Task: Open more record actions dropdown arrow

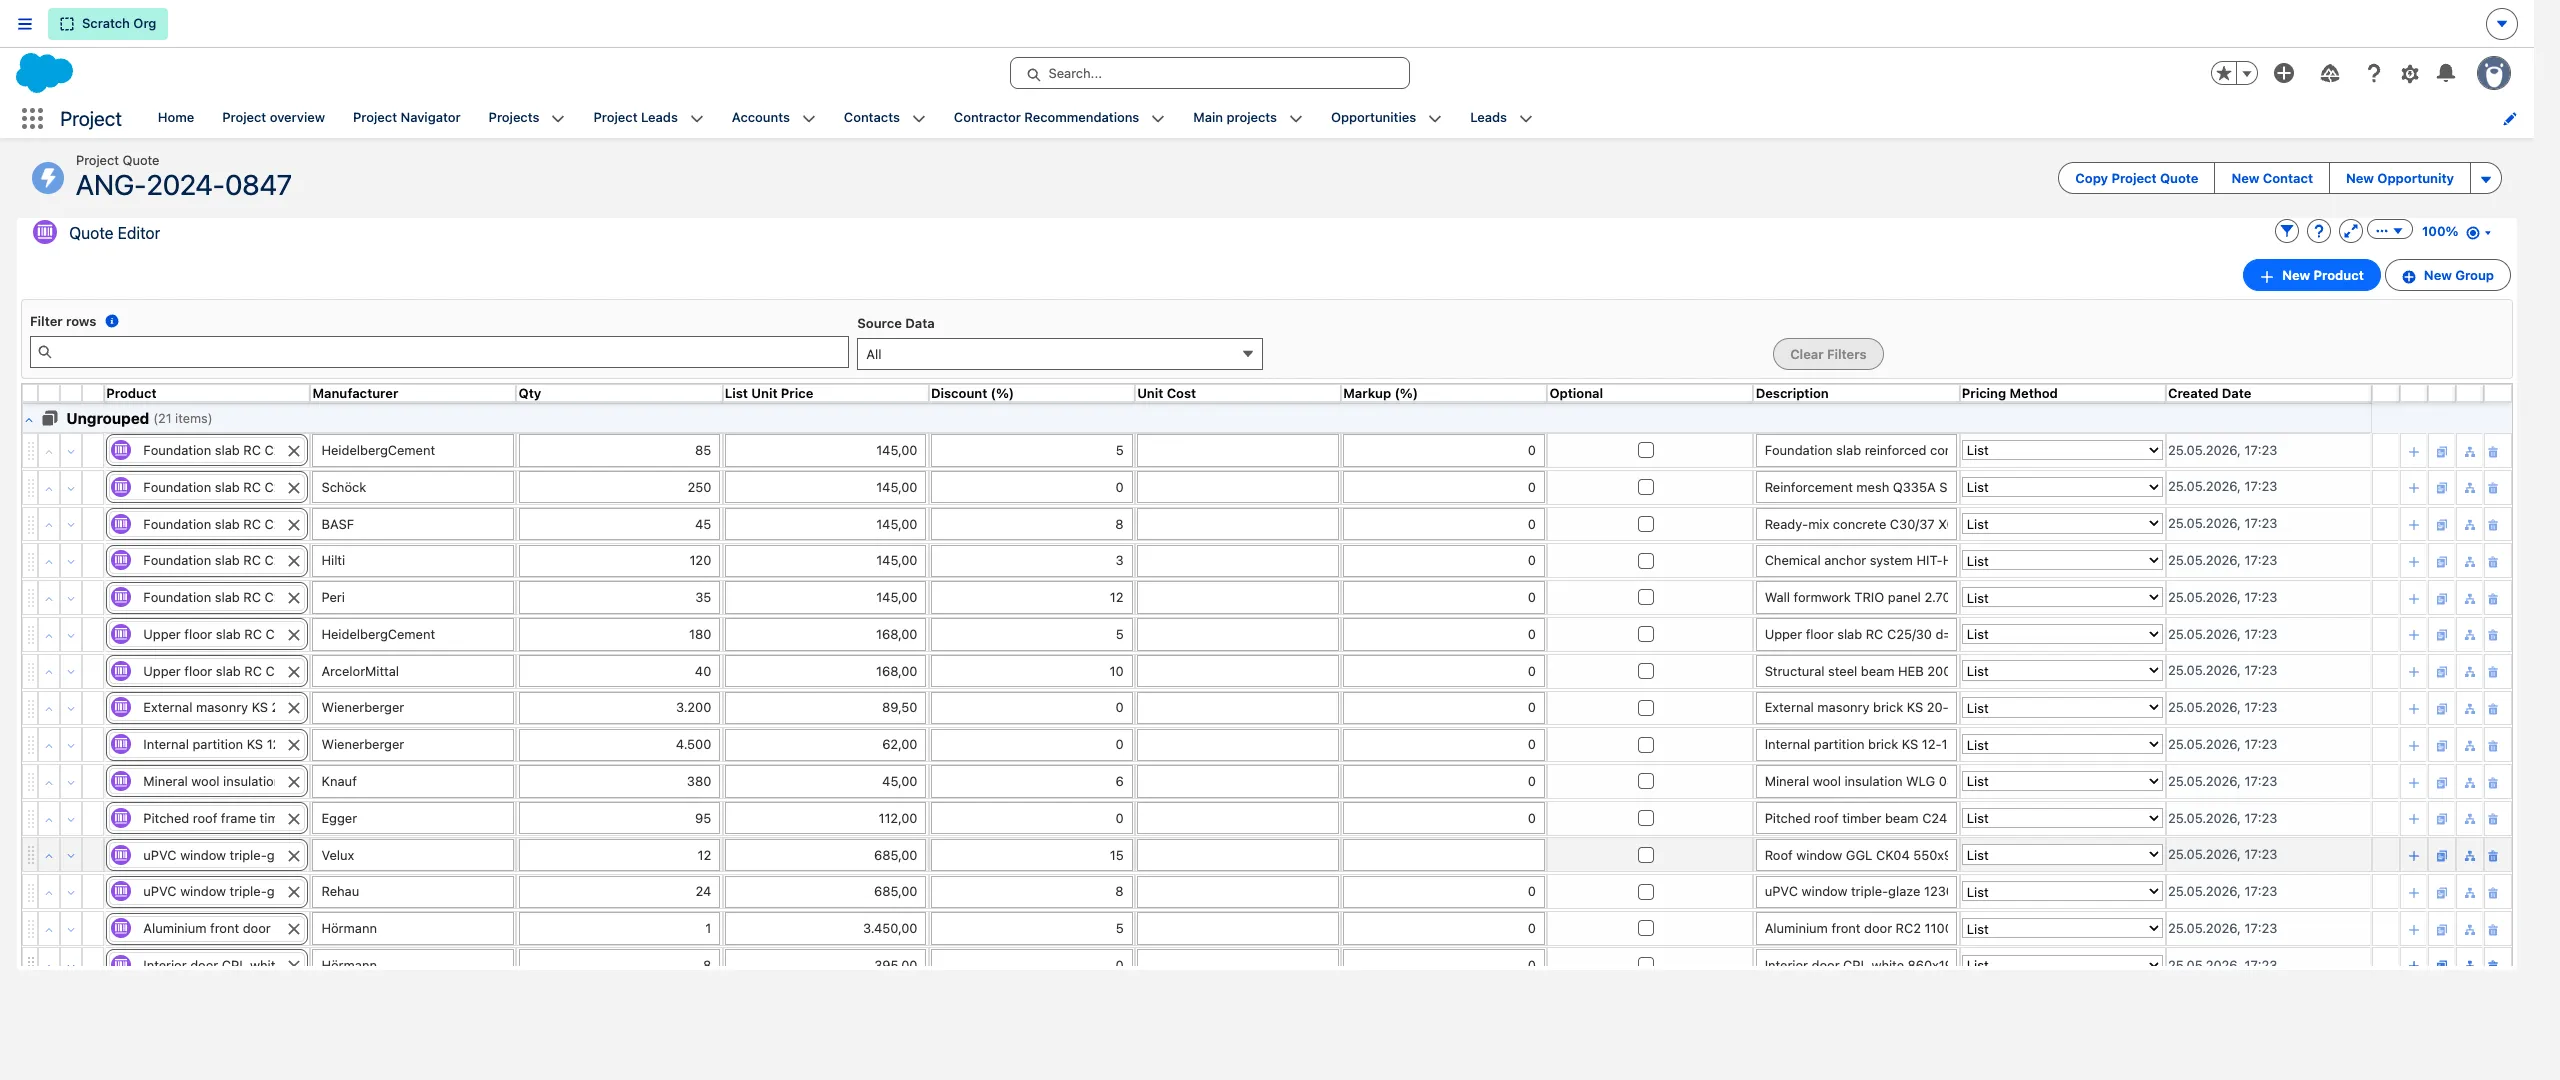Action: (x=2486, y=179)
